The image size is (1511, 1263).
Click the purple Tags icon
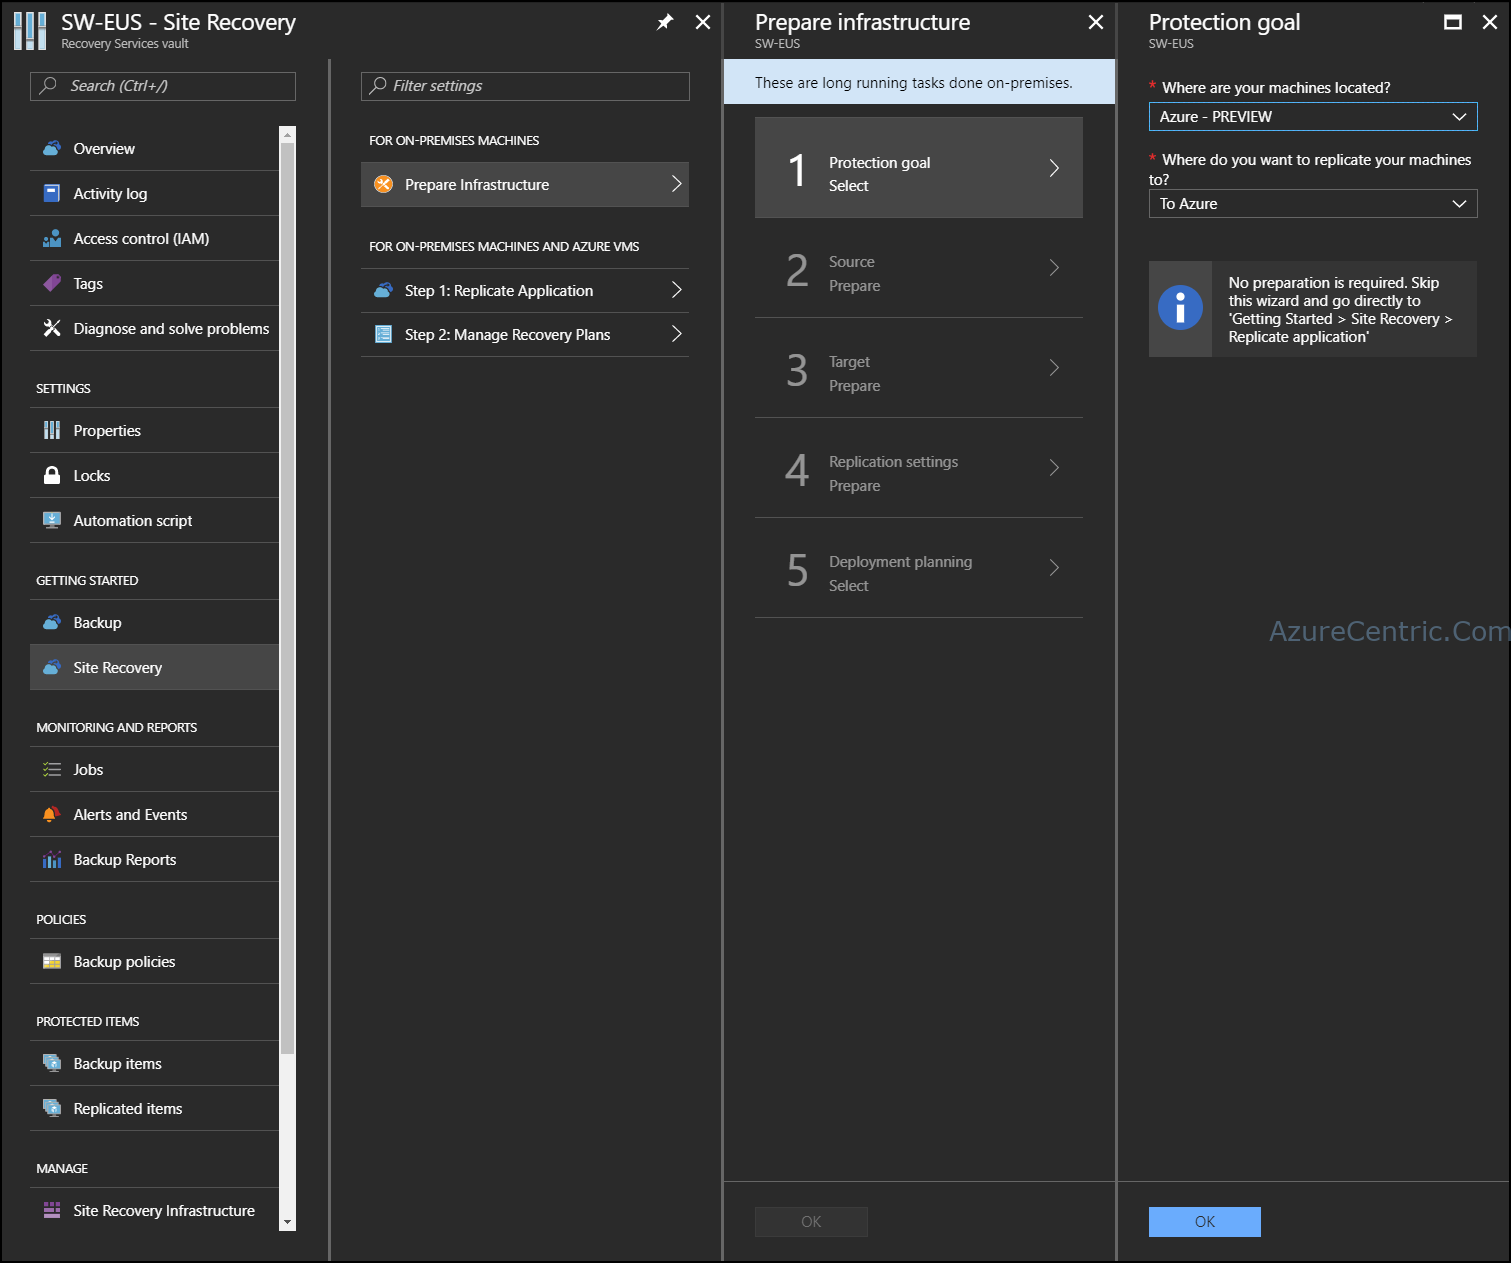coord(52,283)
